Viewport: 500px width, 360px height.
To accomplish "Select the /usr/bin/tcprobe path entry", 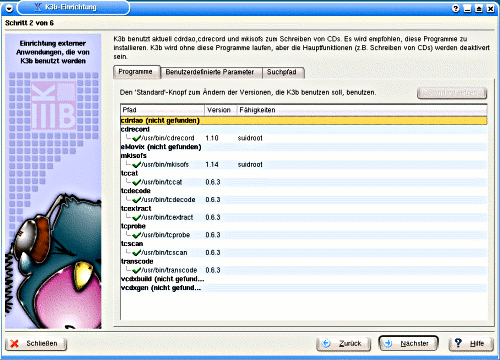I will (166, 235).
